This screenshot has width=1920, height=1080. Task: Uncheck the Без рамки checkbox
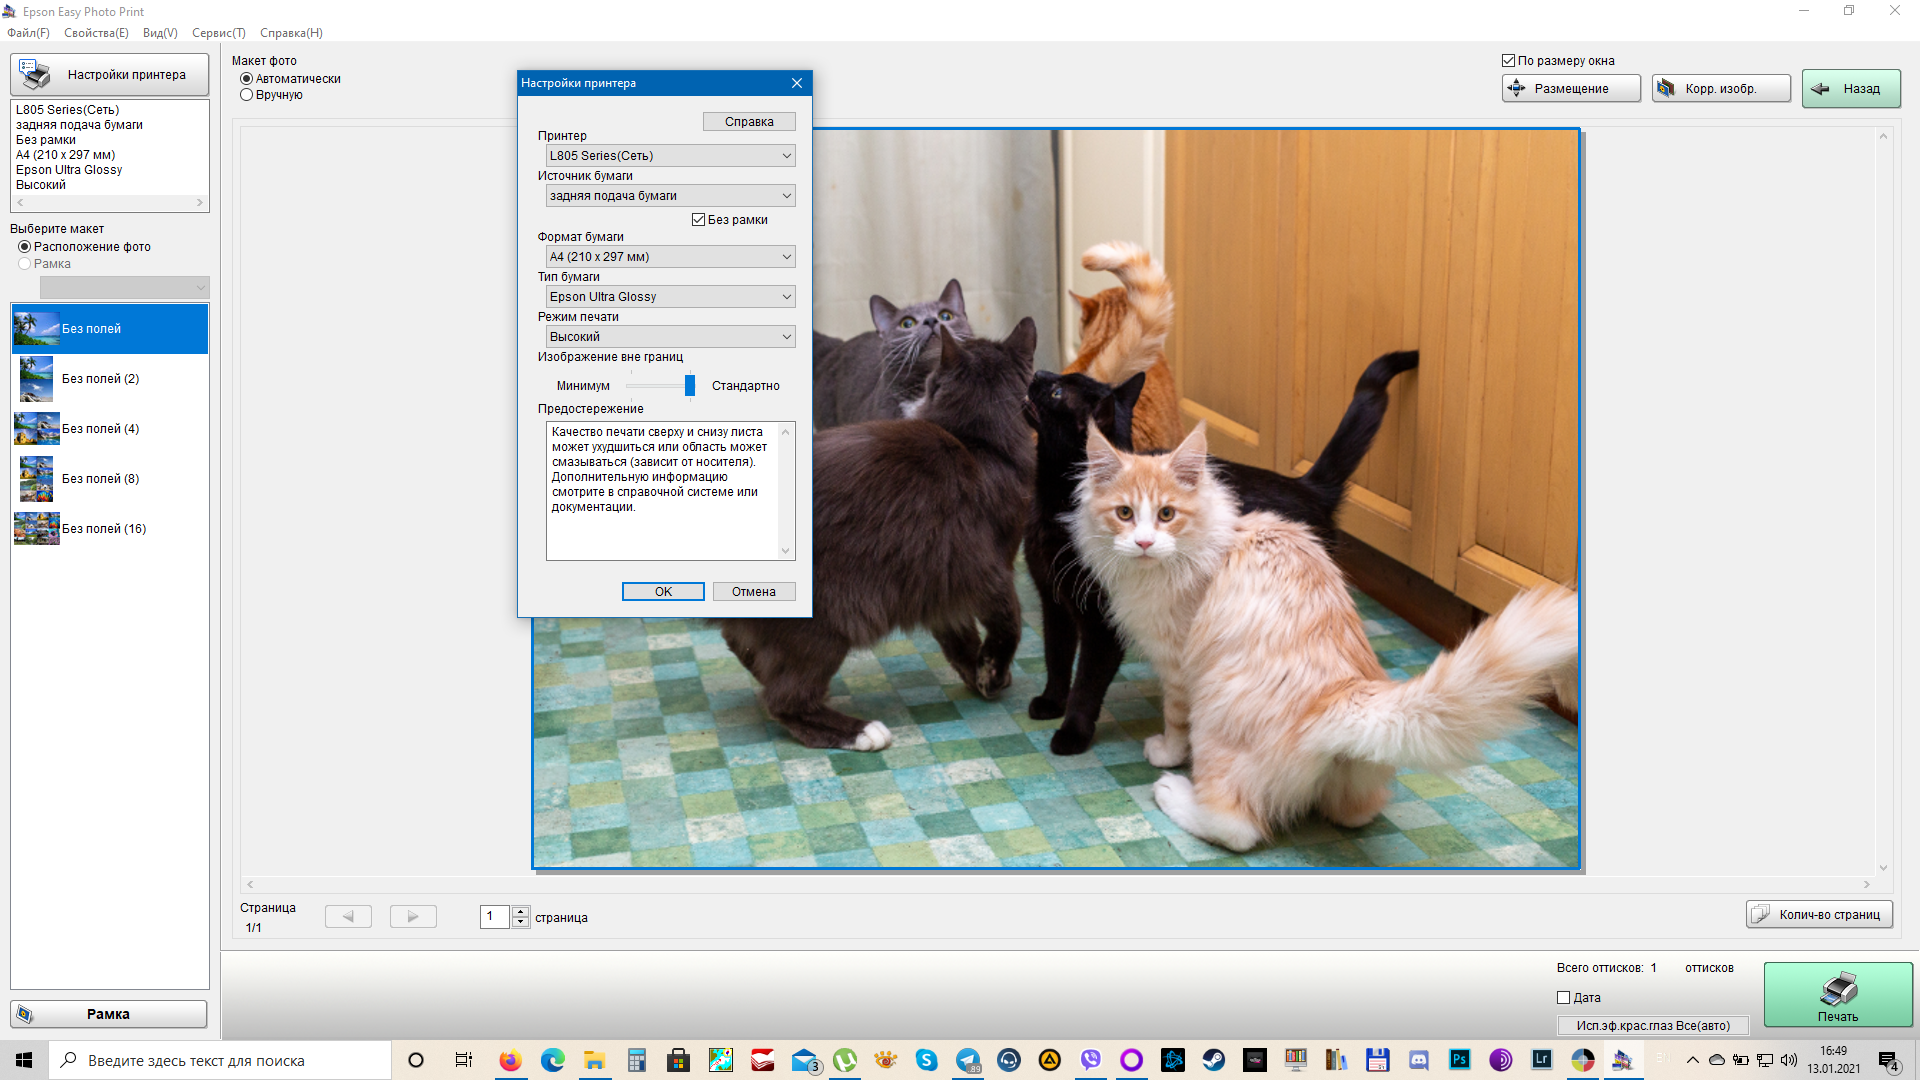click(699, 220)
